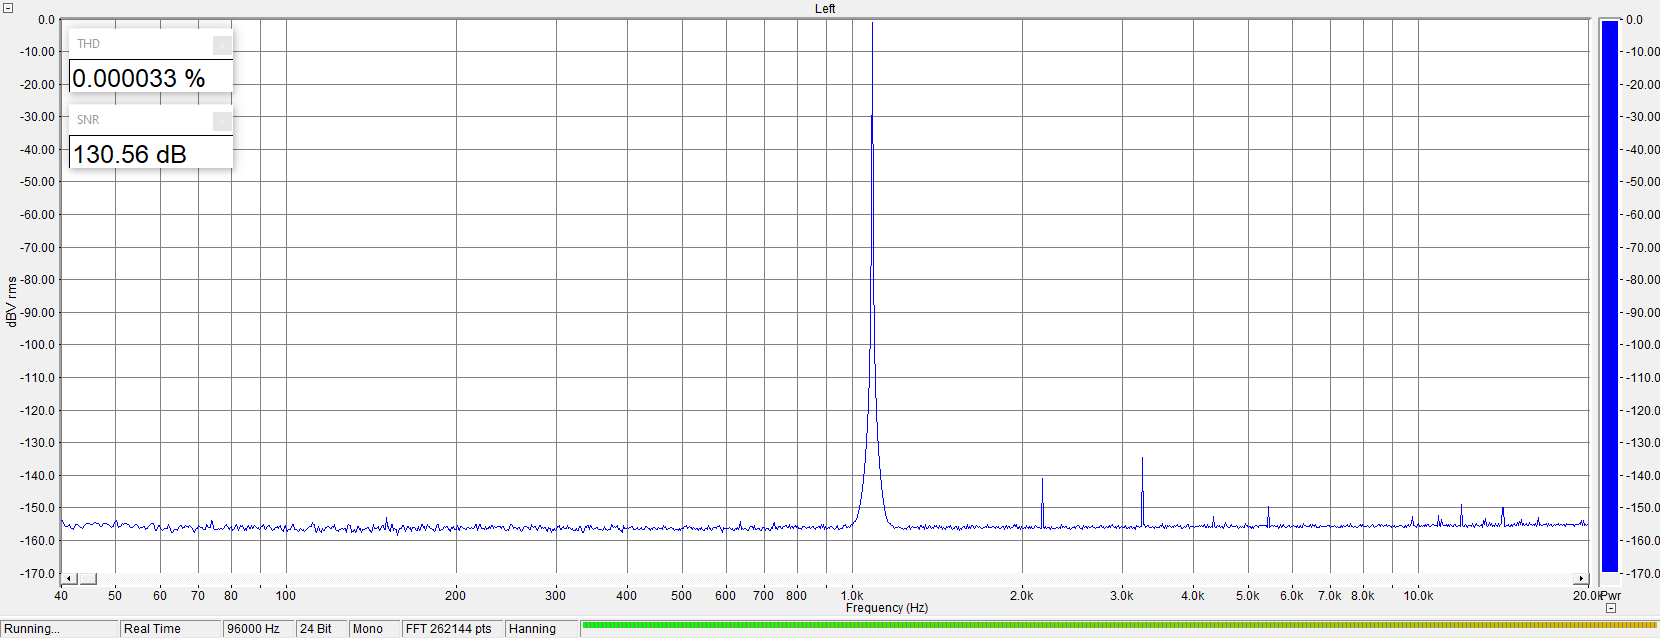The height and width of the screenshot is (638, 1660).
Task: Click the horizontal scrollbar left arrow
Action: (69, 579)
